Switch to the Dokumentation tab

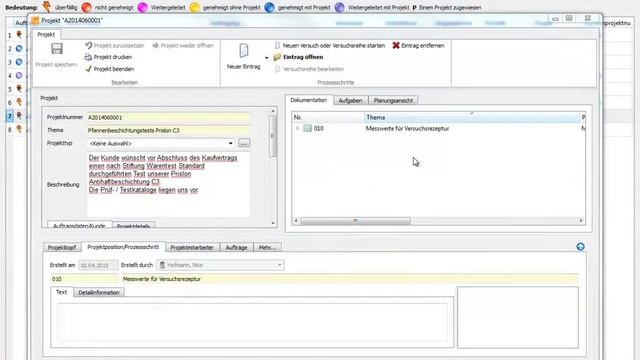[x=309, y=100]
